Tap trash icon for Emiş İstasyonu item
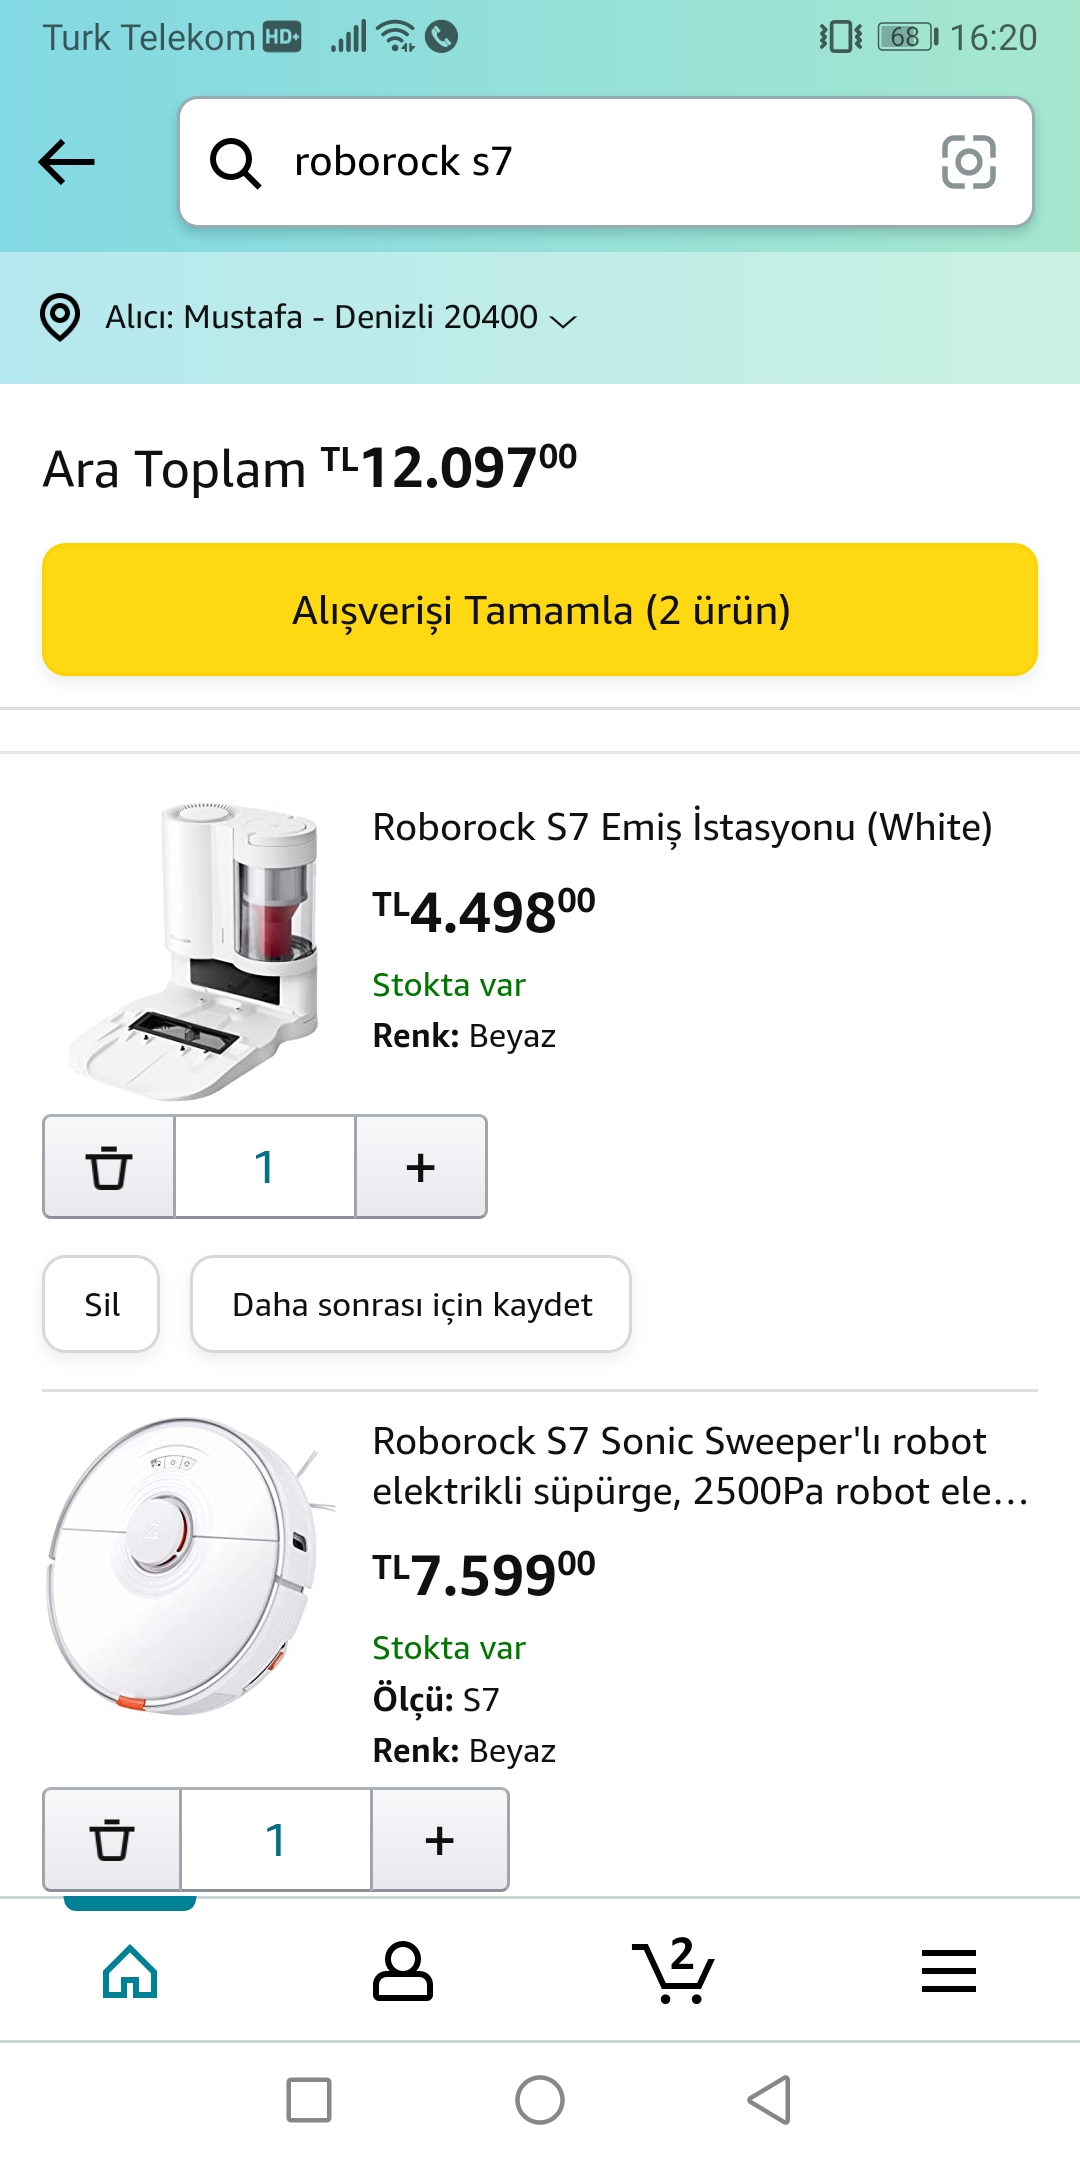Viewport: 1080px width, 2160px height. [x=109, y=1167]
